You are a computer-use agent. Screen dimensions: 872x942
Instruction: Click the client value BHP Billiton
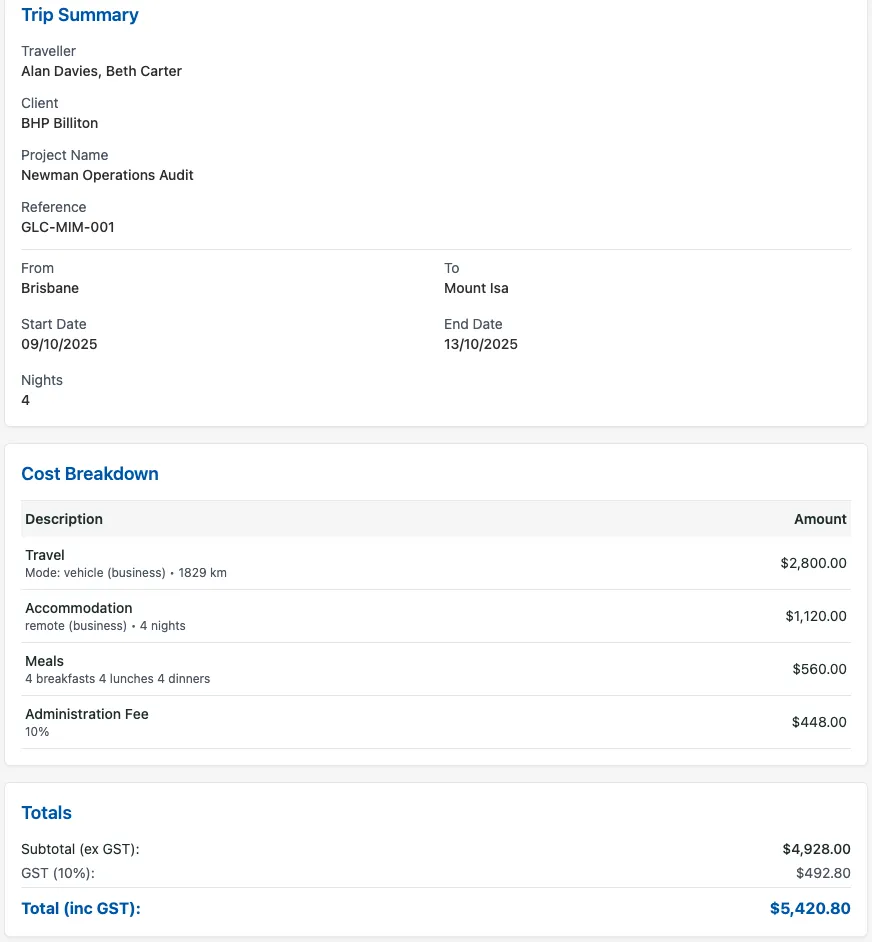coord(59,123)
